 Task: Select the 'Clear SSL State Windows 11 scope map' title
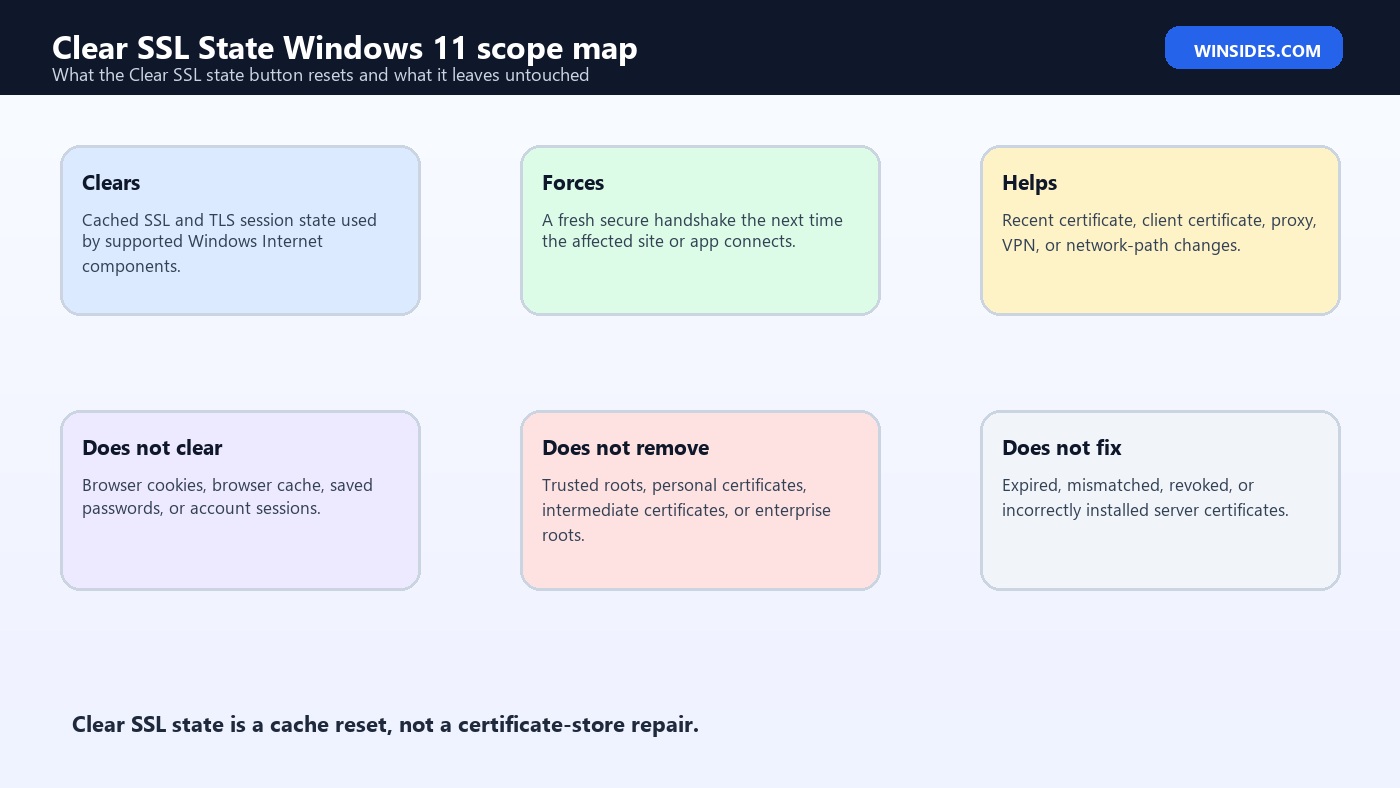[x=345, y=48]
